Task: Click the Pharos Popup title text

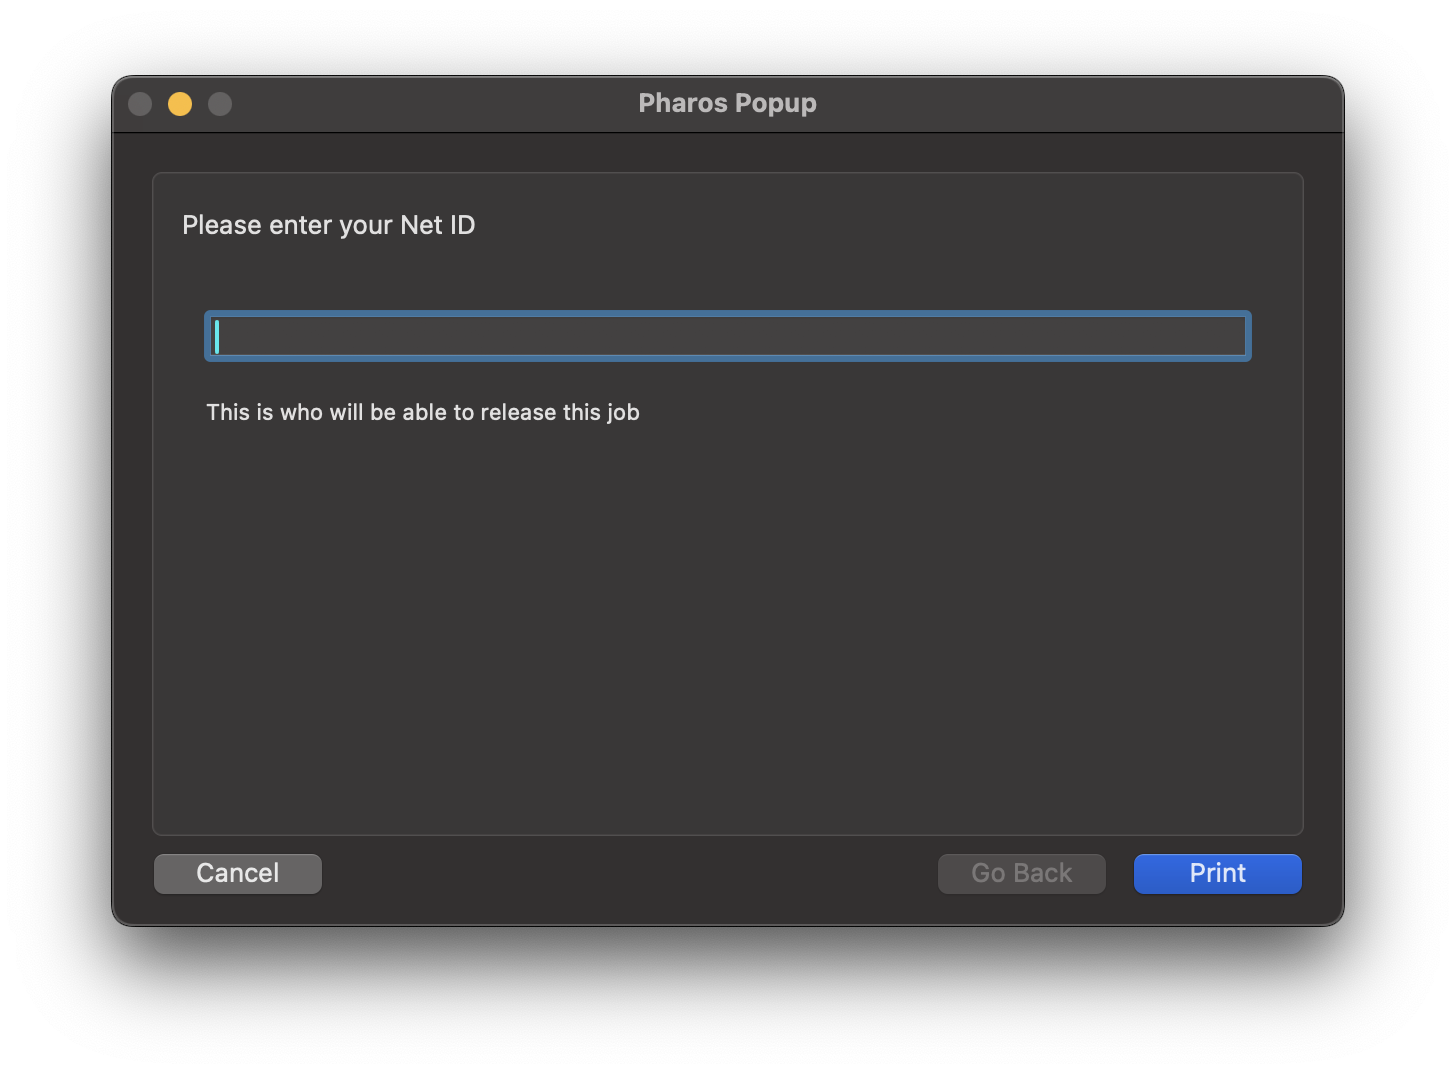Action: coord(727,103)
